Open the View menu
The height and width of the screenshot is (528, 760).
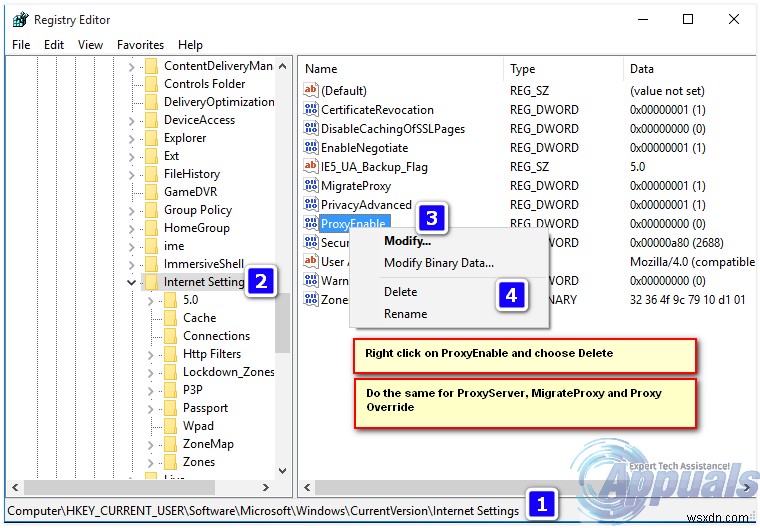(91, 45)
